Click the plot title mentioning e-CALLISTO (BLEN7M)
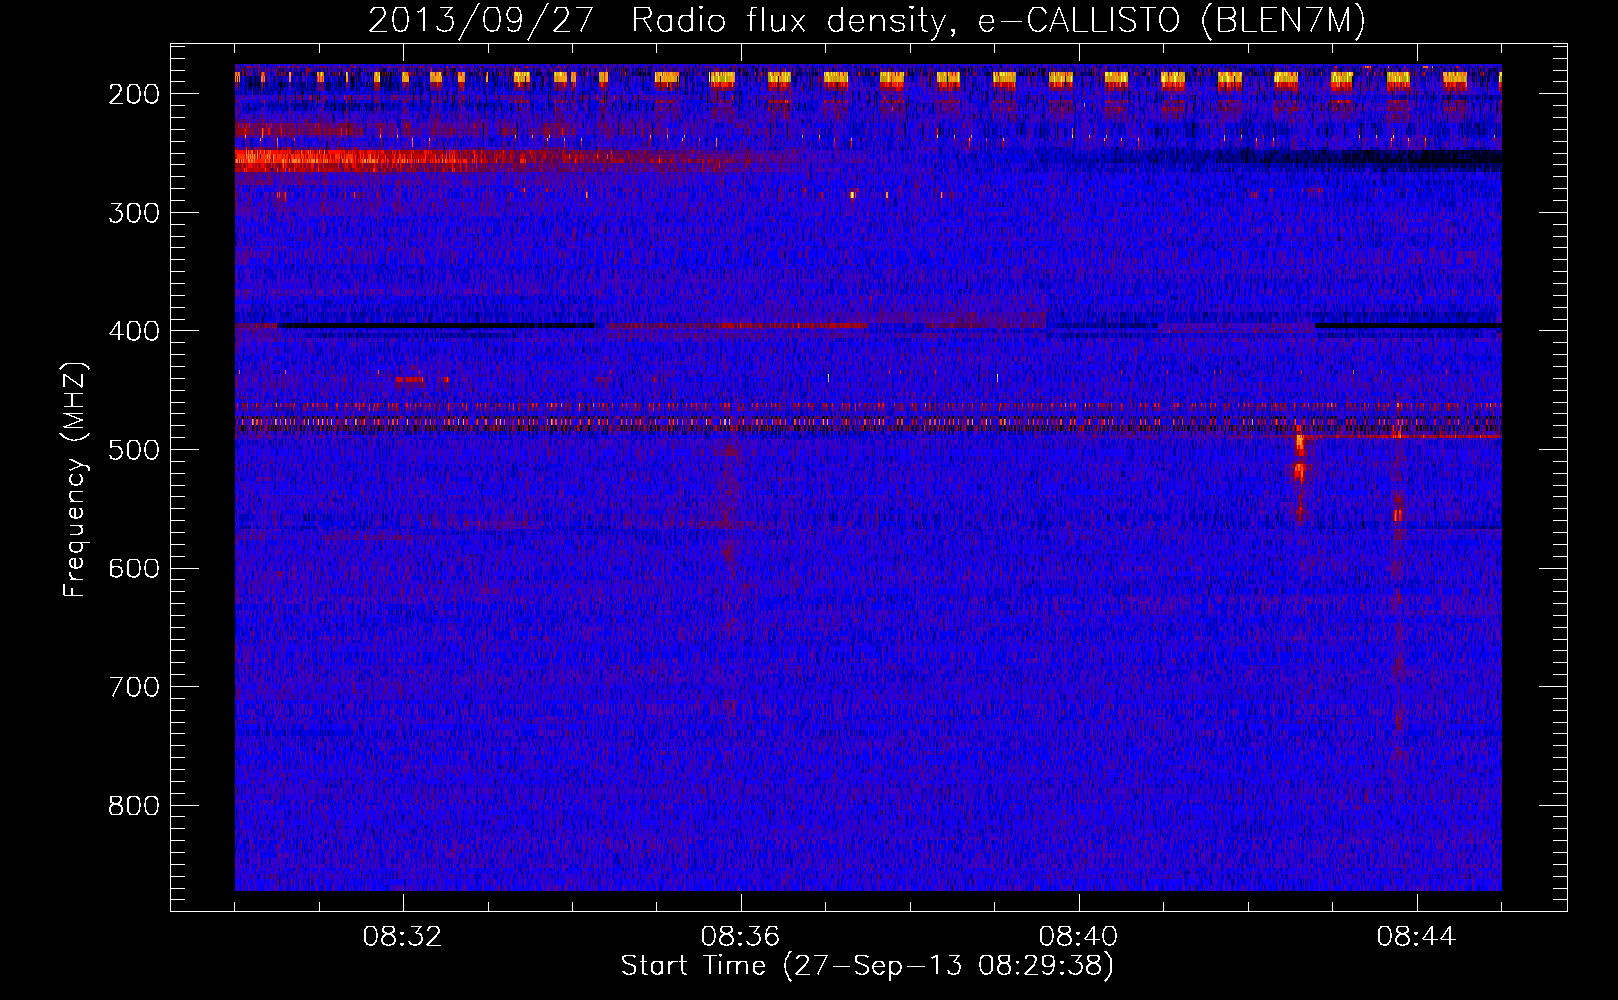 tap(867, 21)
